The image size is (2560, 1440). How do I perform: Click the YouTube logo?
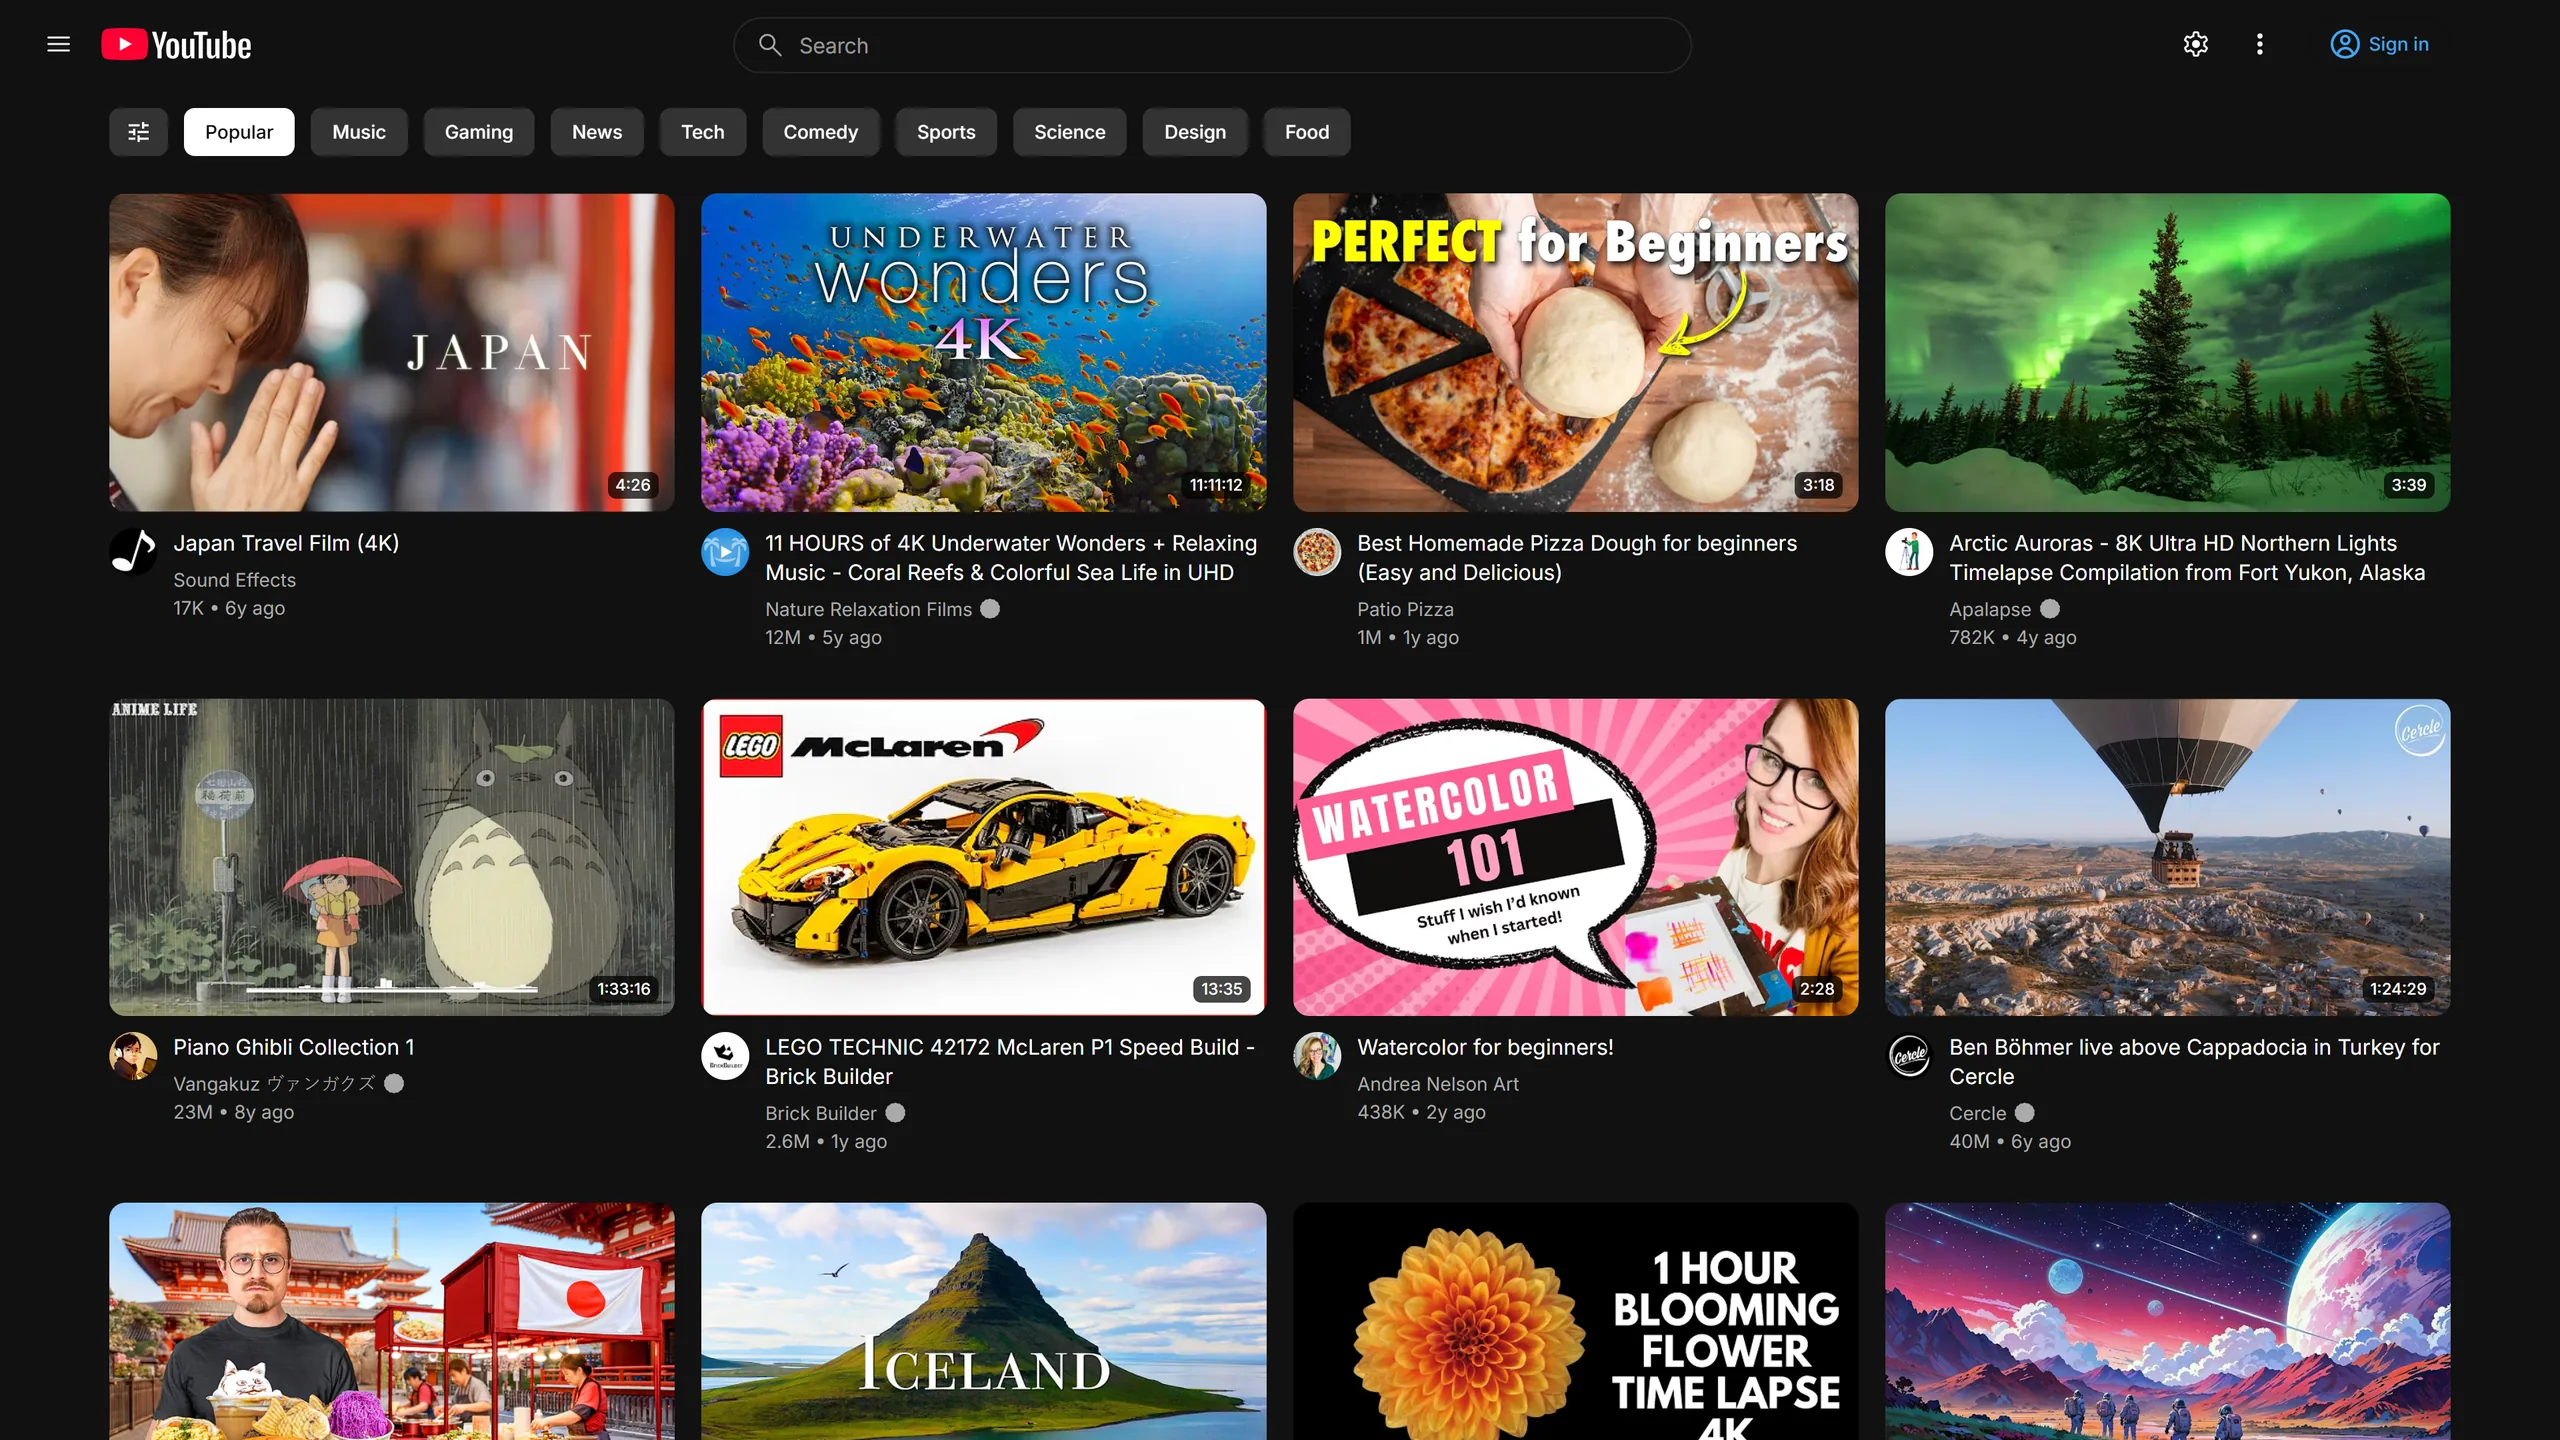coord(176,45)
